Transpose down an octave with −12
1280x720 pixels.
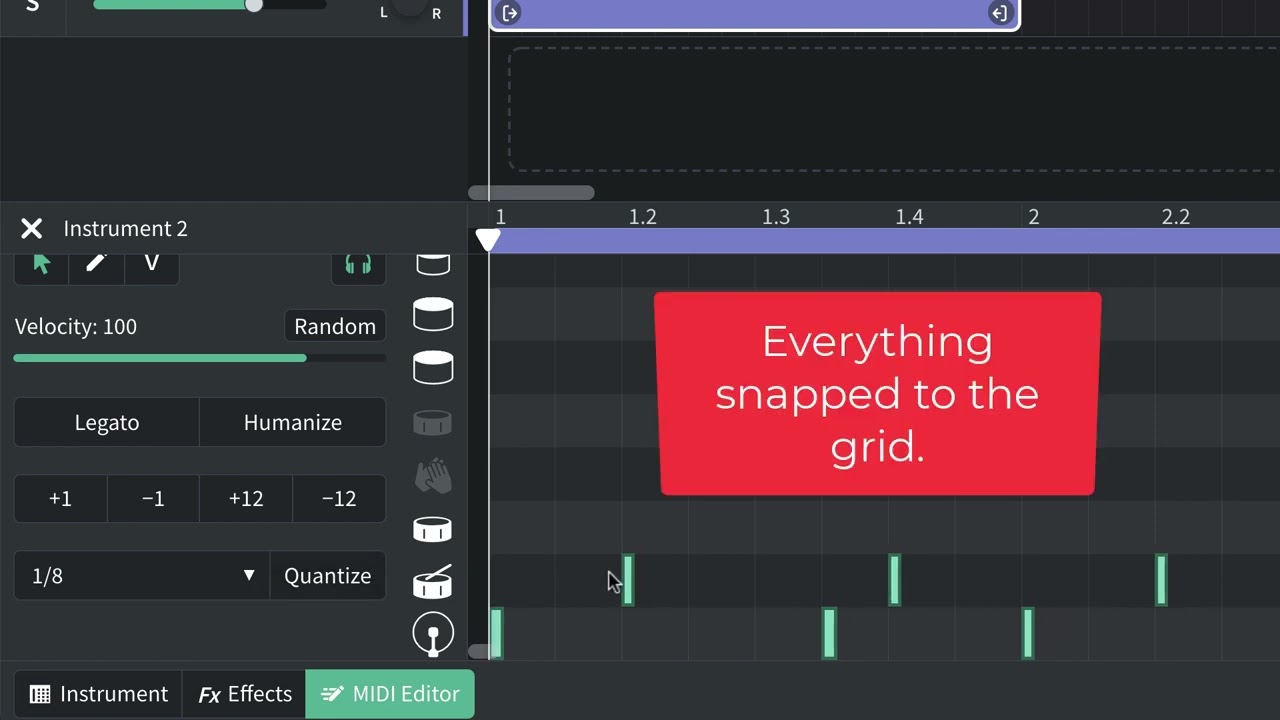[x=339, y=498]
